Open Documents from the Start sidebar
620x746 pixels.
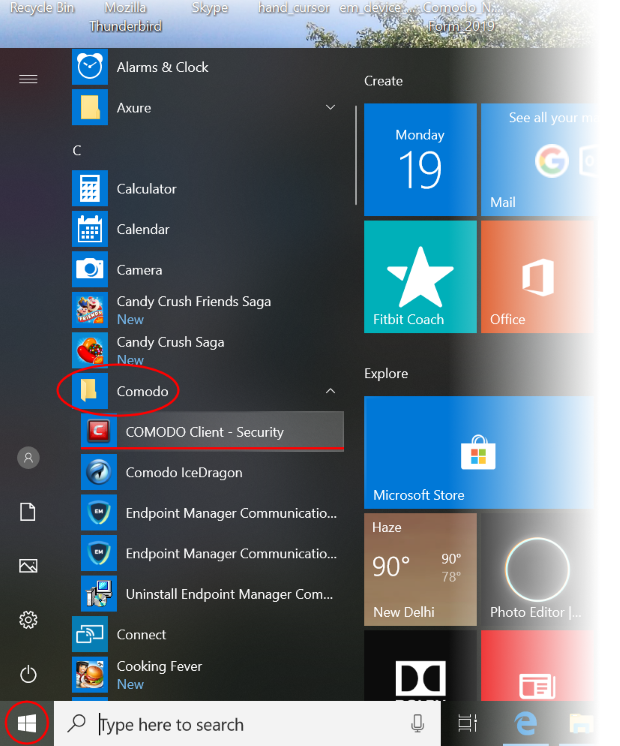tap(28, 512)
